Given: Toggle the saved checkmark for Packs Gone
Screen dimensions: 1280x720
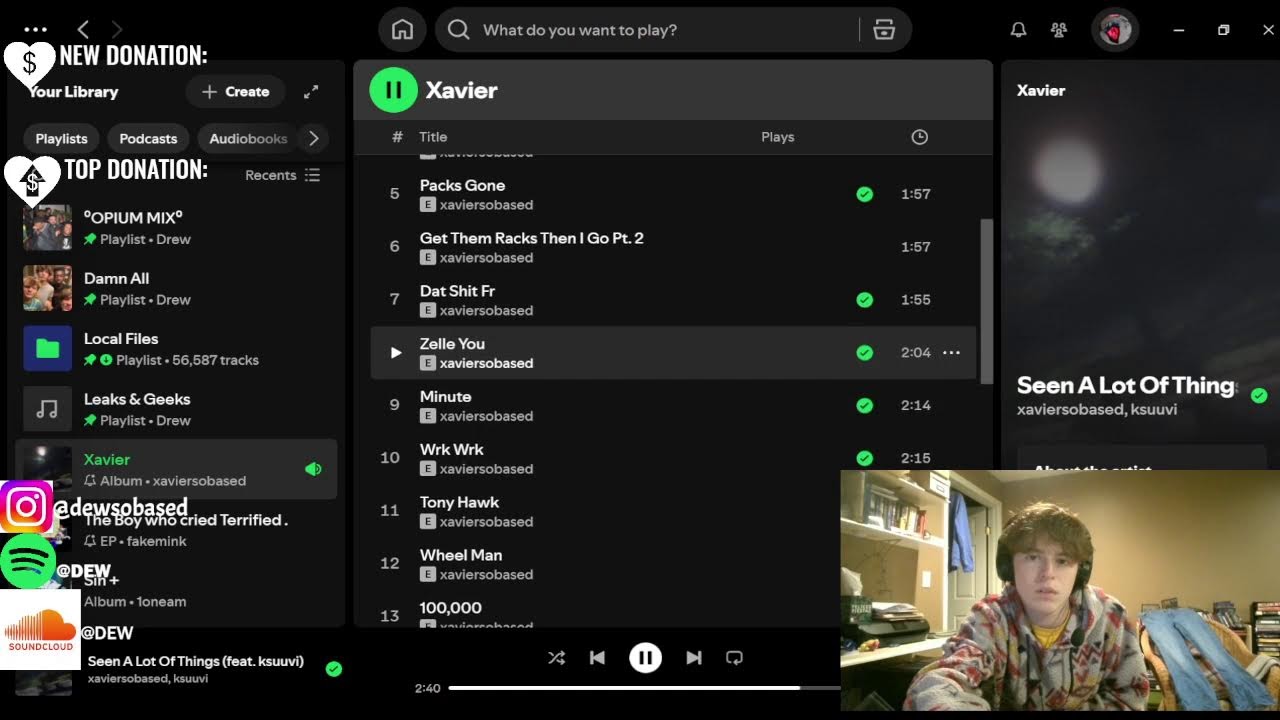Looking at the screenshot, I should (864, 194).
